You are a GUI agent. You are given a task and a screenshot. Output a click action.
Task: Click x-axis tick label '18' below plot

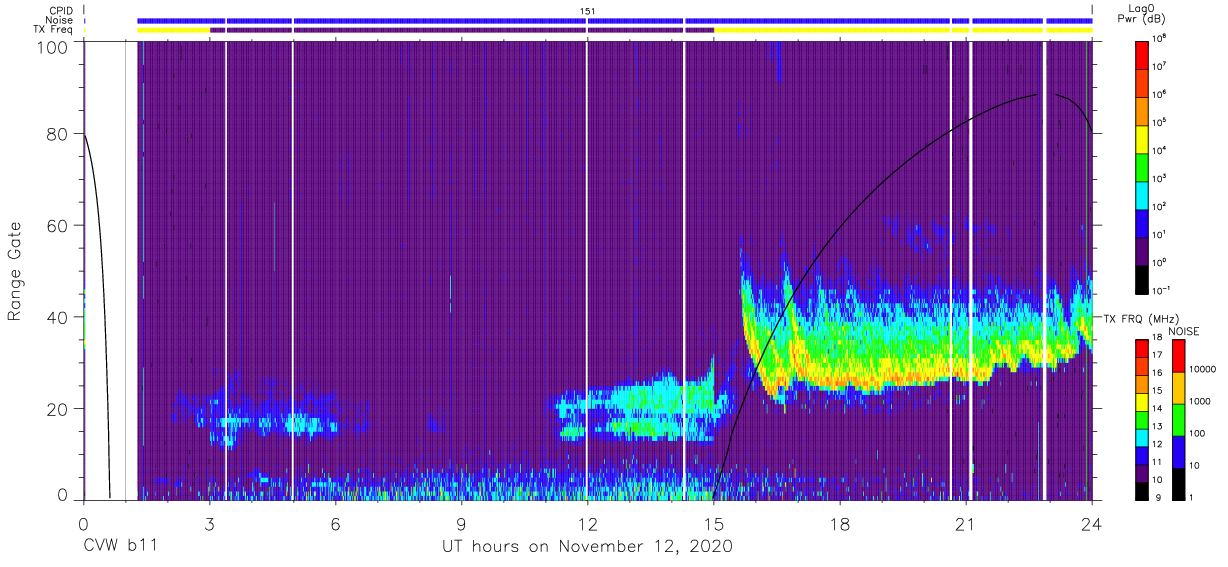point(840,523)
